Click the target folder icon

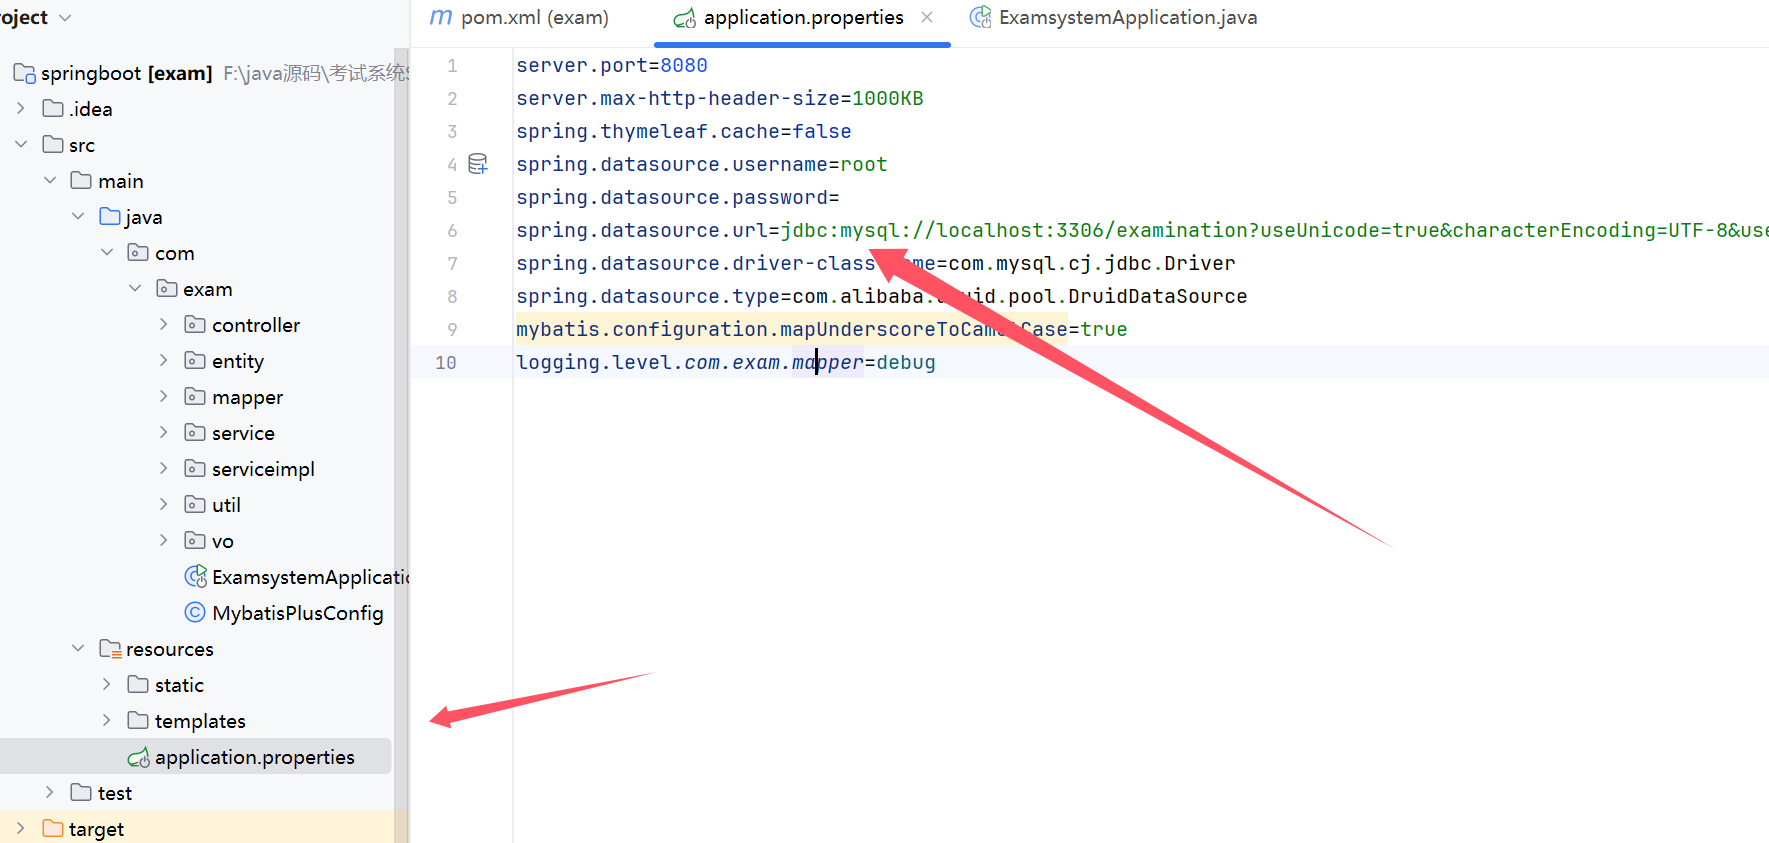click(53, 829)
